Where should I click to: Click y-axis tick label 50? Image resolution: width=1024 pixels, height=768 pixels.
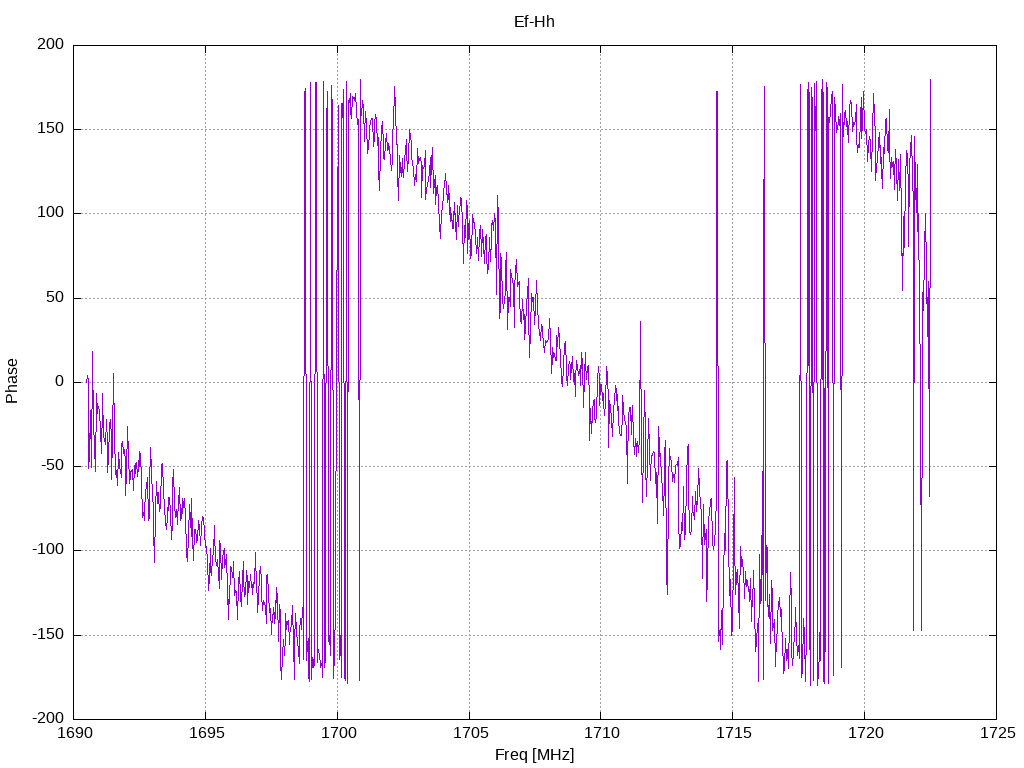56,298
